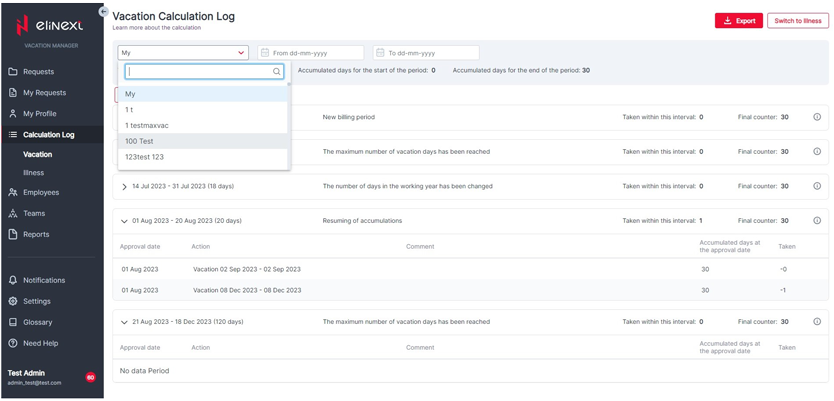This screenshot has height=401, width=834.
Task: Click the search magnifier icon in dropdown
Action: pos(277,72)
